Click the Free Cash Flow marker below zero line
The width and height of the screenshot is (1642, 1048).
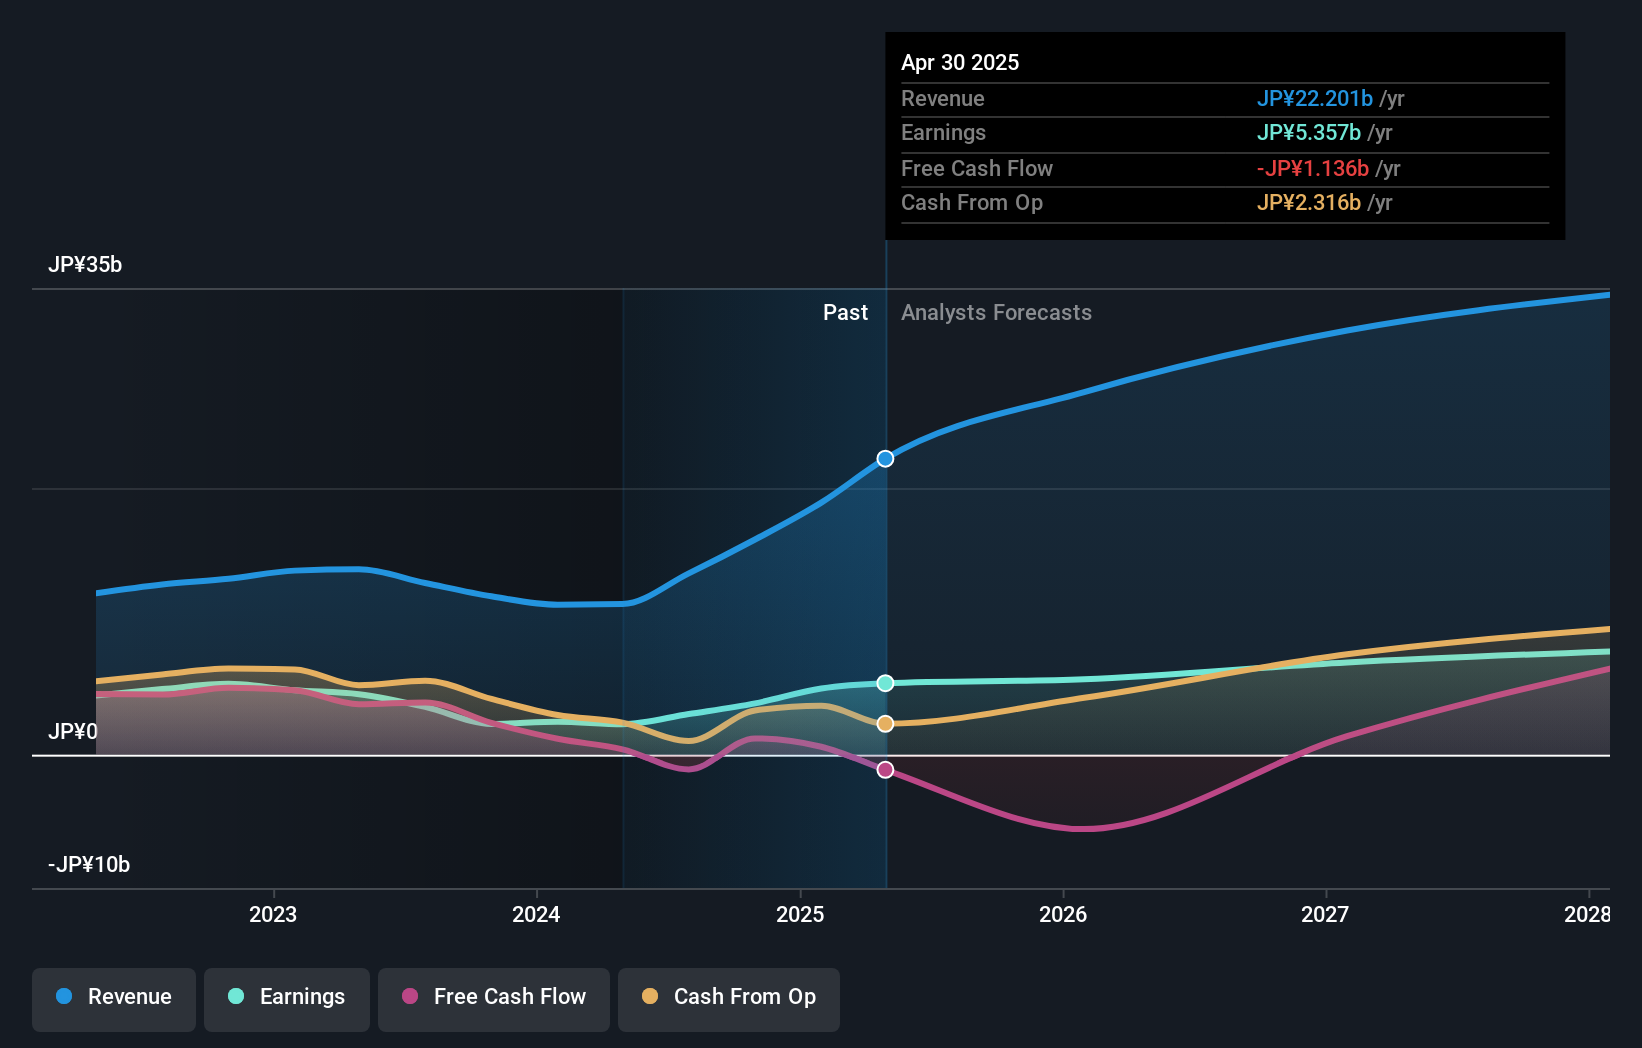[885, 769]
